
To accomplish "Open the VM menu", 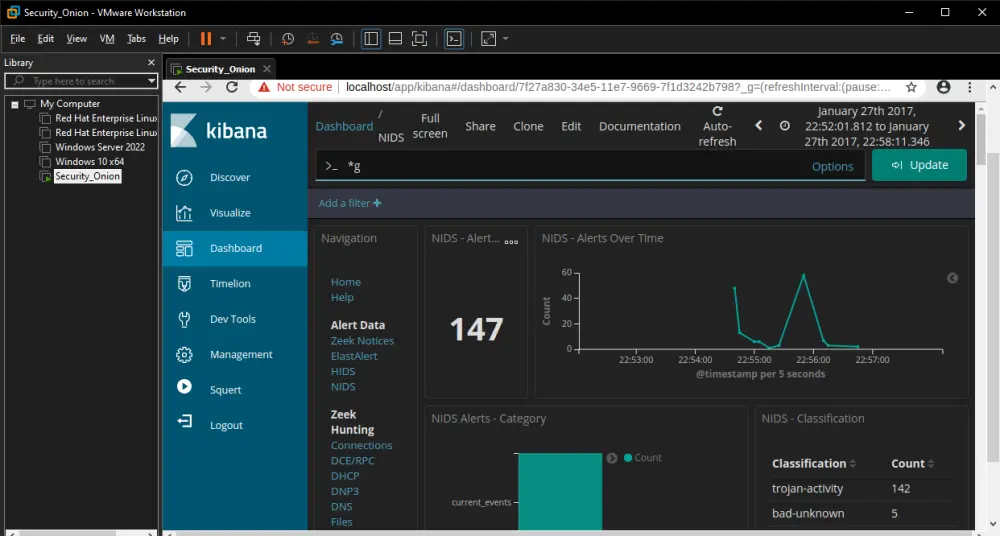I will point(107,39).
